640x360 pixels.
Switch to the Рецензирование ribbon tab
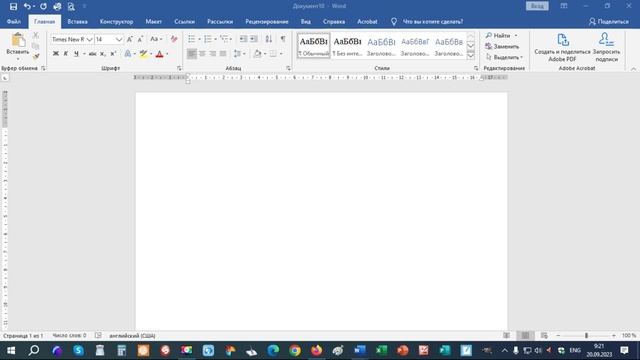(x=267, y=22)
